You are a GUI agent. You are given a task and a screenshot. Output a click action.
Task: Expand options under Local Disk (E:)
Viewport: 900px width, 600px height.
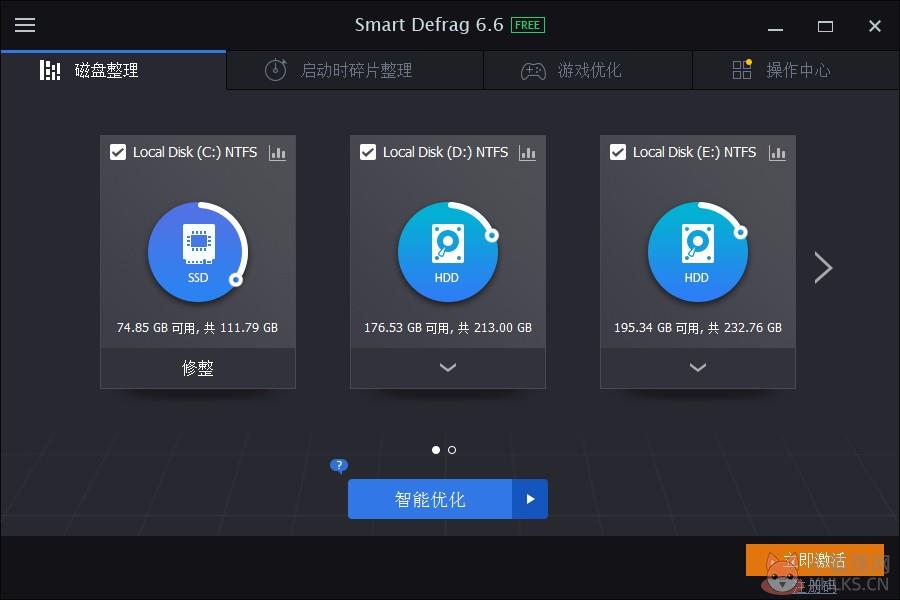click(x=698, y=367)
